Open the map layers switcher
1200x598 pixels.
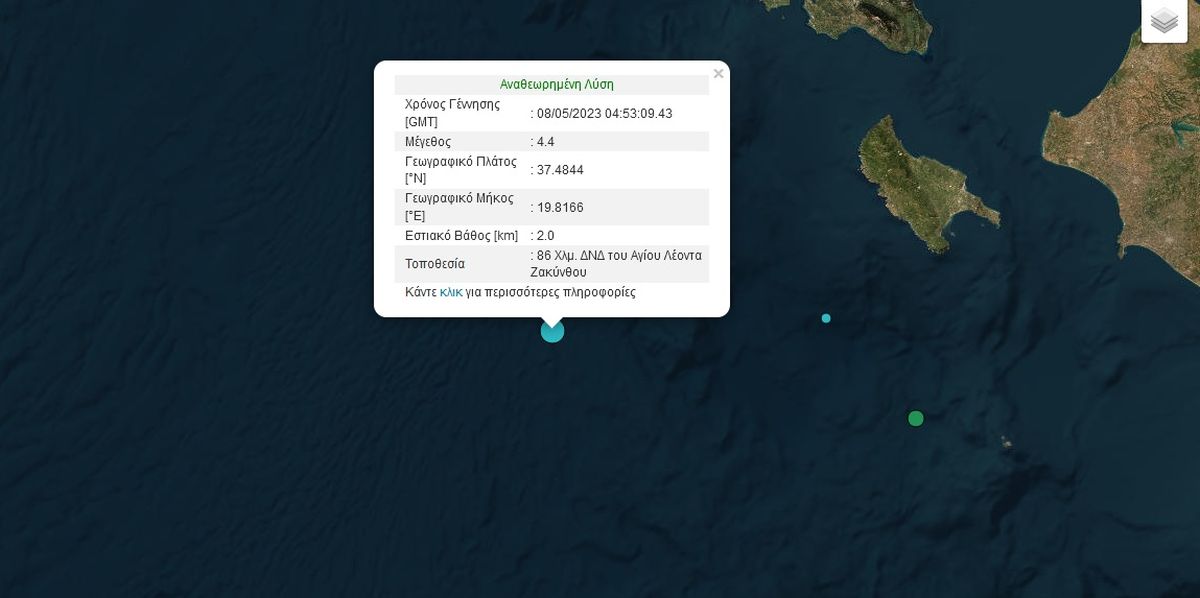[1164, 21]
